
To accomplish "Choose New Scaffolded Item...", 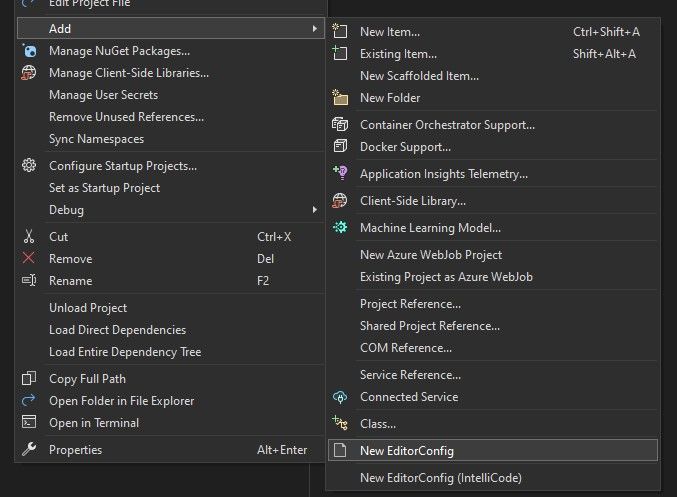I will point(419,76).
